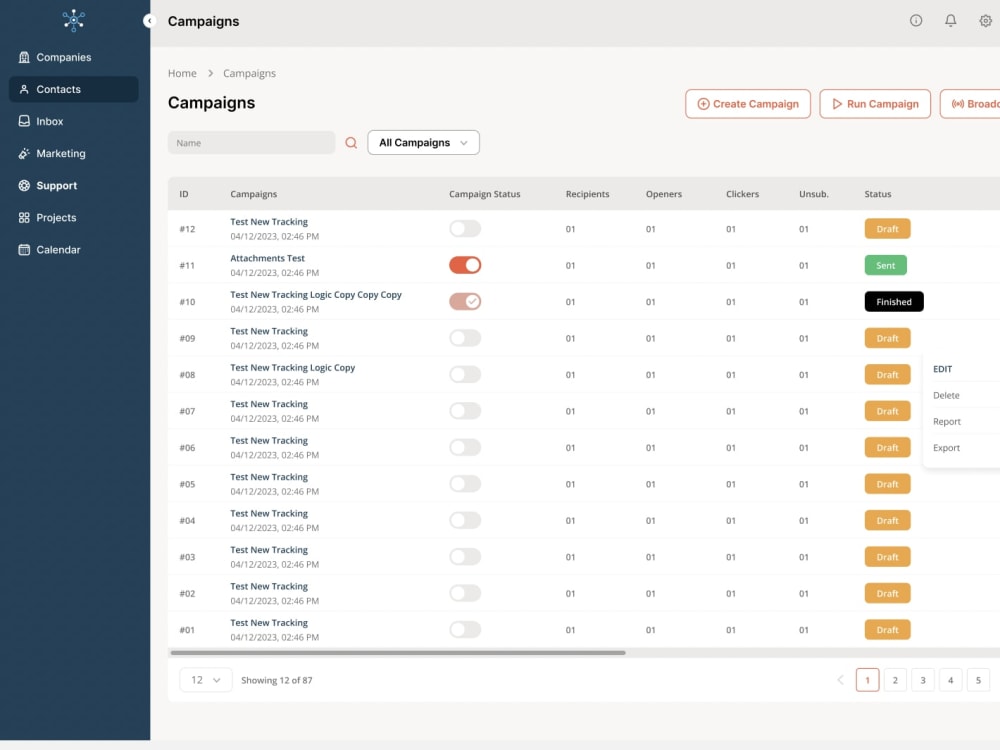1000x750 pixels.
Task: Enable campaign #07 toggle
Action: tap(465, 411)
